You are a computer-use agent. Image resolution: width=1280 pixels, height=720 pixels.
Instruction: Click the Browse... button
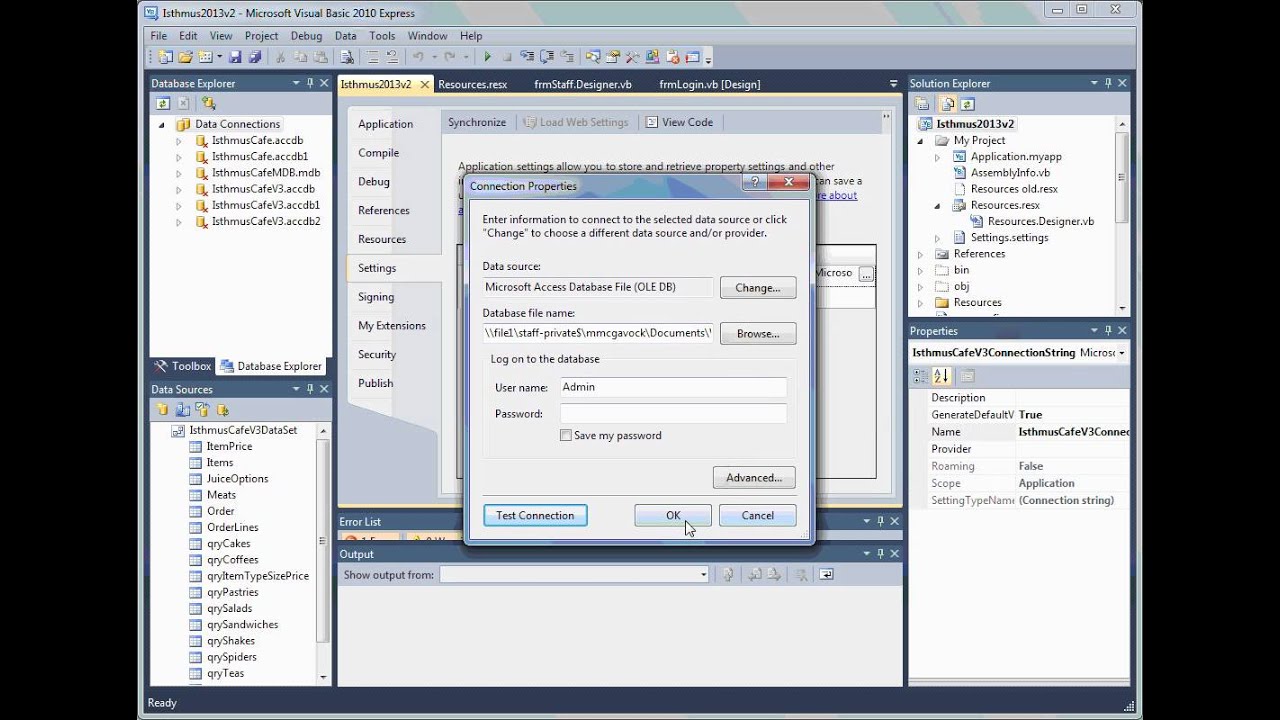pyautogui.click(x=758, y=333)
